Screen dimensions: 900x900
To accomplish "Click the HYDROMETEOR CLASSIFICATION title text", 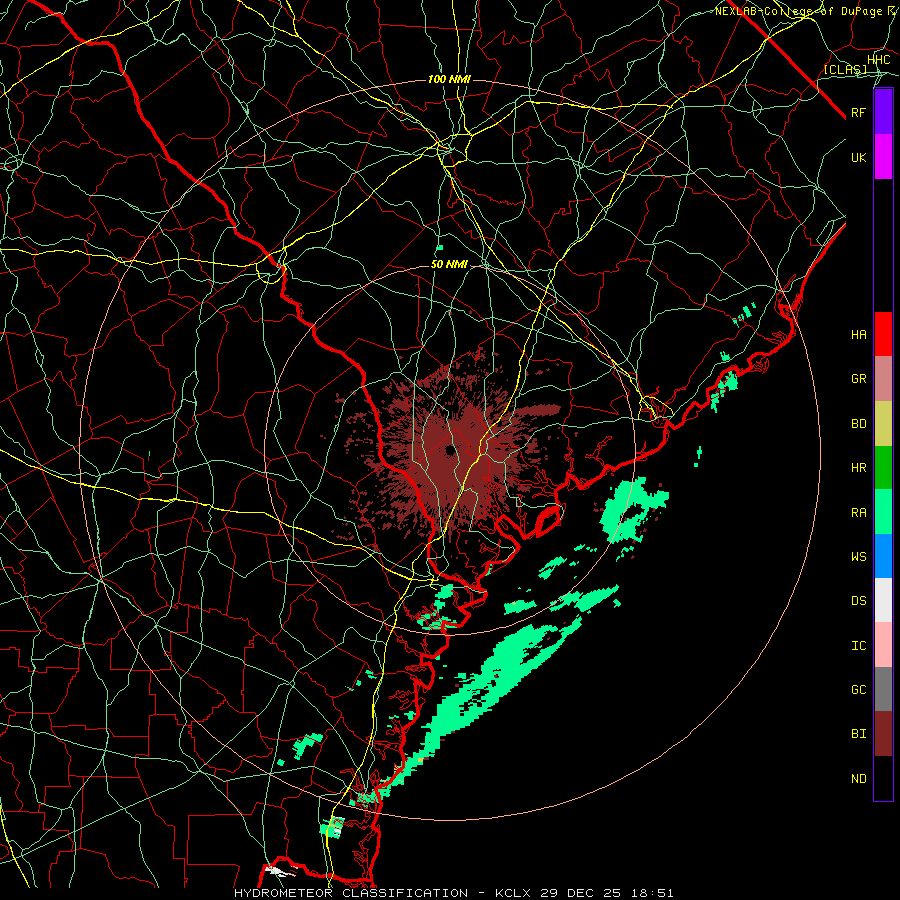I will pyautogui.click(x=351, y=893).
